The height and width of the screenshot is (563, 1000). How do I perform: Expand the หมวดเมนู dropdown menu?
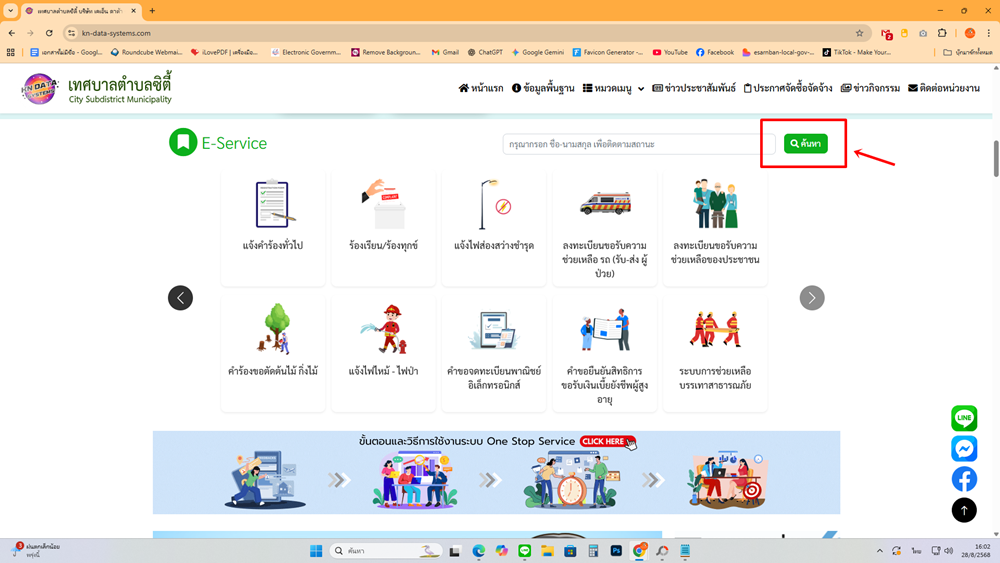pyautogui.click(x=614, y=88)
